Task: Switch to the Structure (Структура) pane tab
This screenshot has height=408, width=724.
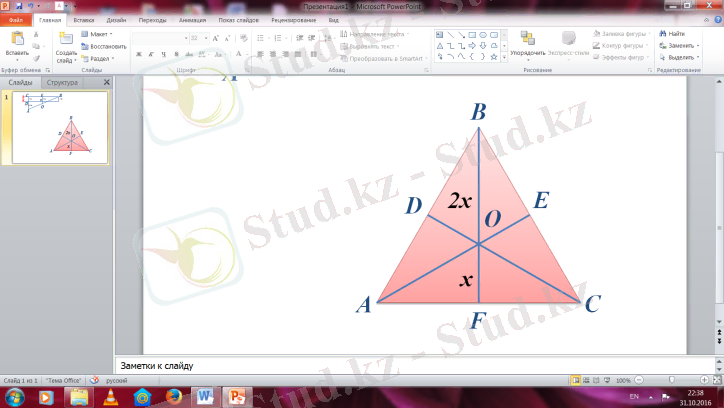Action: coord(62,83)
